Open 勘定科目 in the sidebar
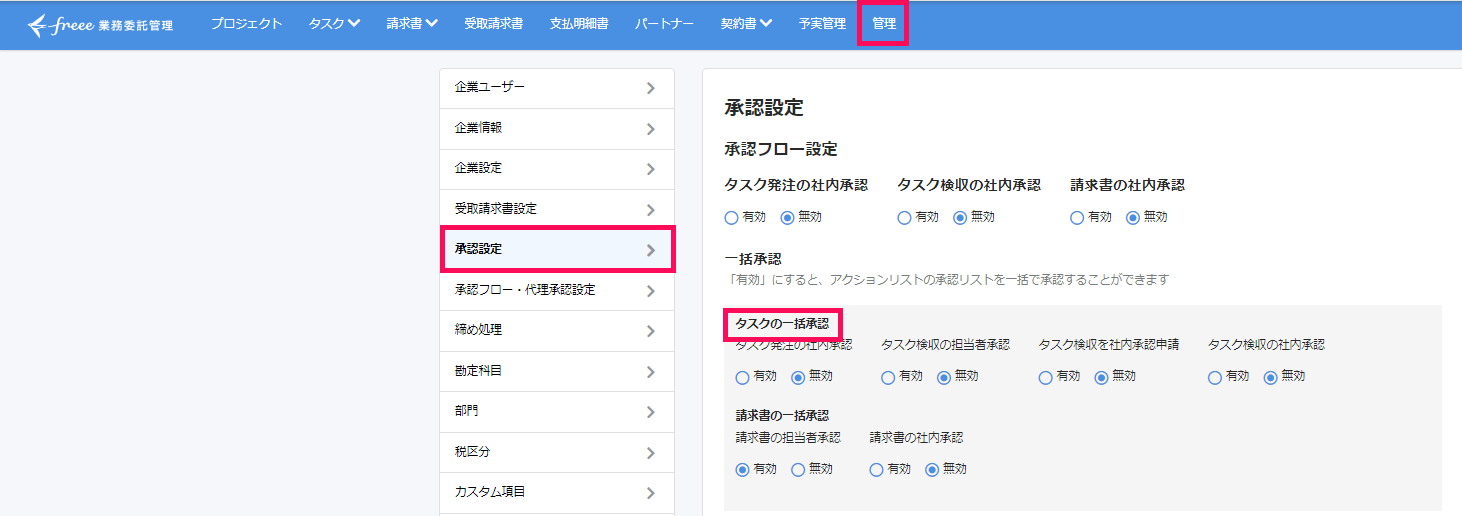 (x=557, y=371)
